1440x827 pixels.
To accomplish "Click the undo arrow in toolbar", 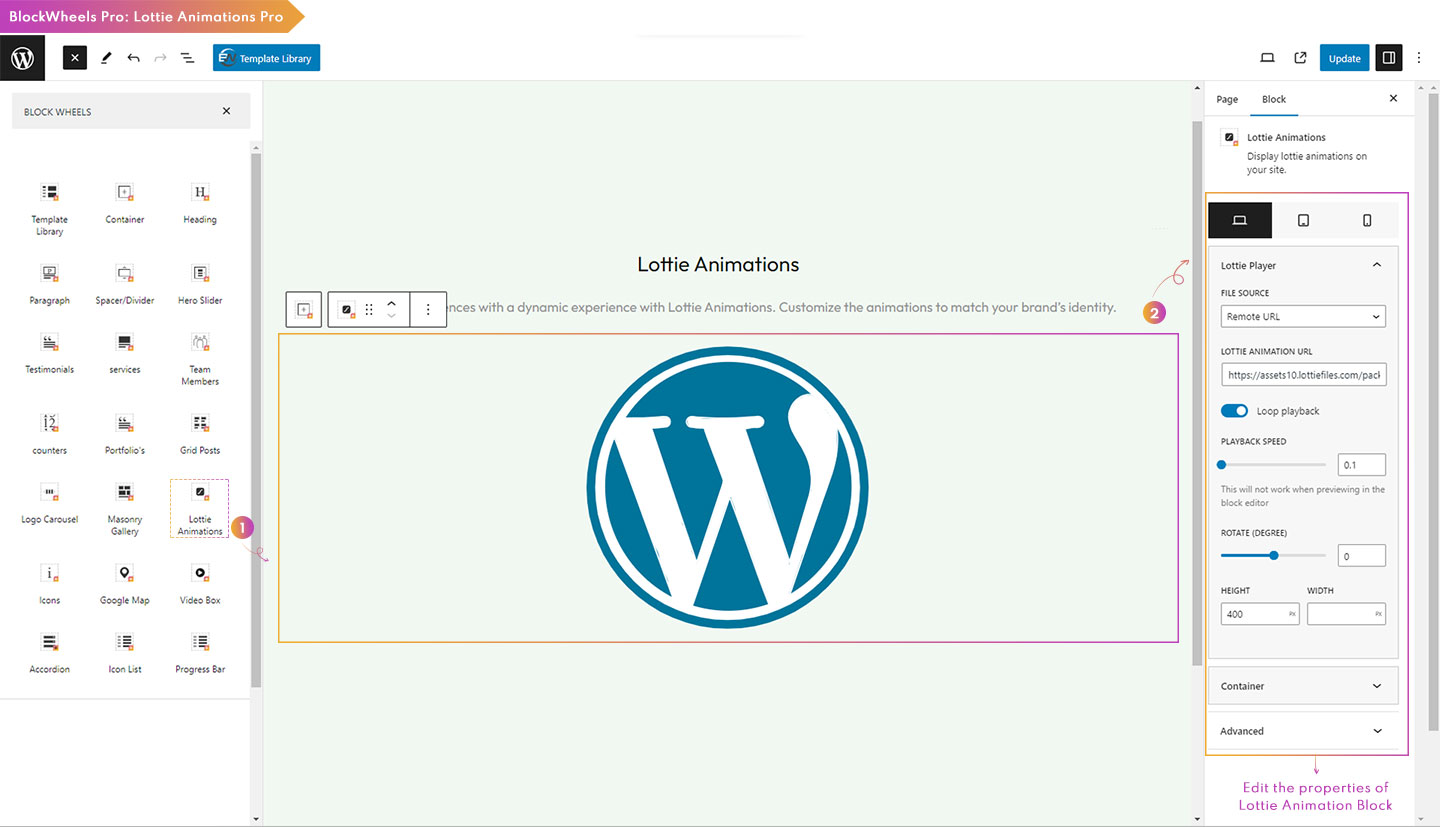I will [133, 58].
